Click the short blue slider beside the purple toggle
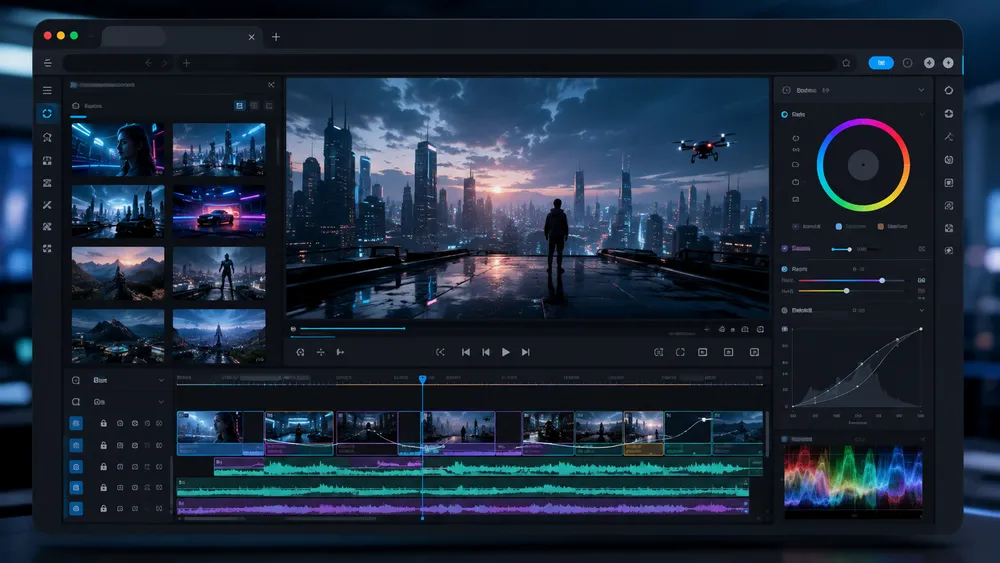Viewport: 1000px width, 563px height. 842,249
